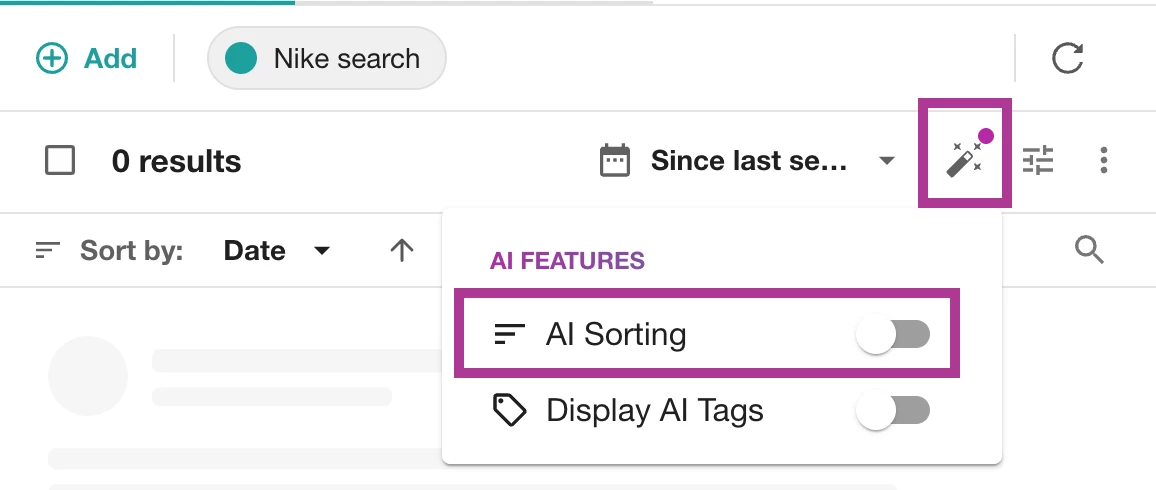Click the Nike search chip
This screenshot has height=490, width=1156.
tap(346, 59)
